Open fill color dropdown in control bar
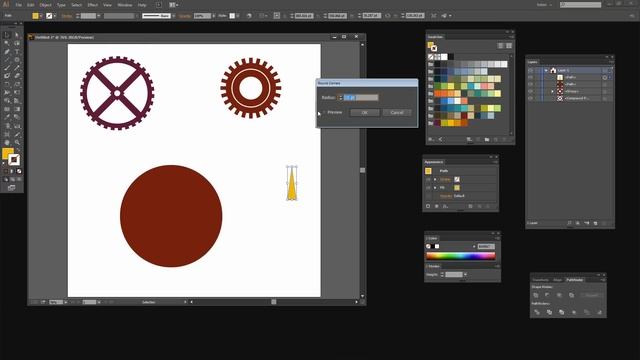 click(41, 16)
